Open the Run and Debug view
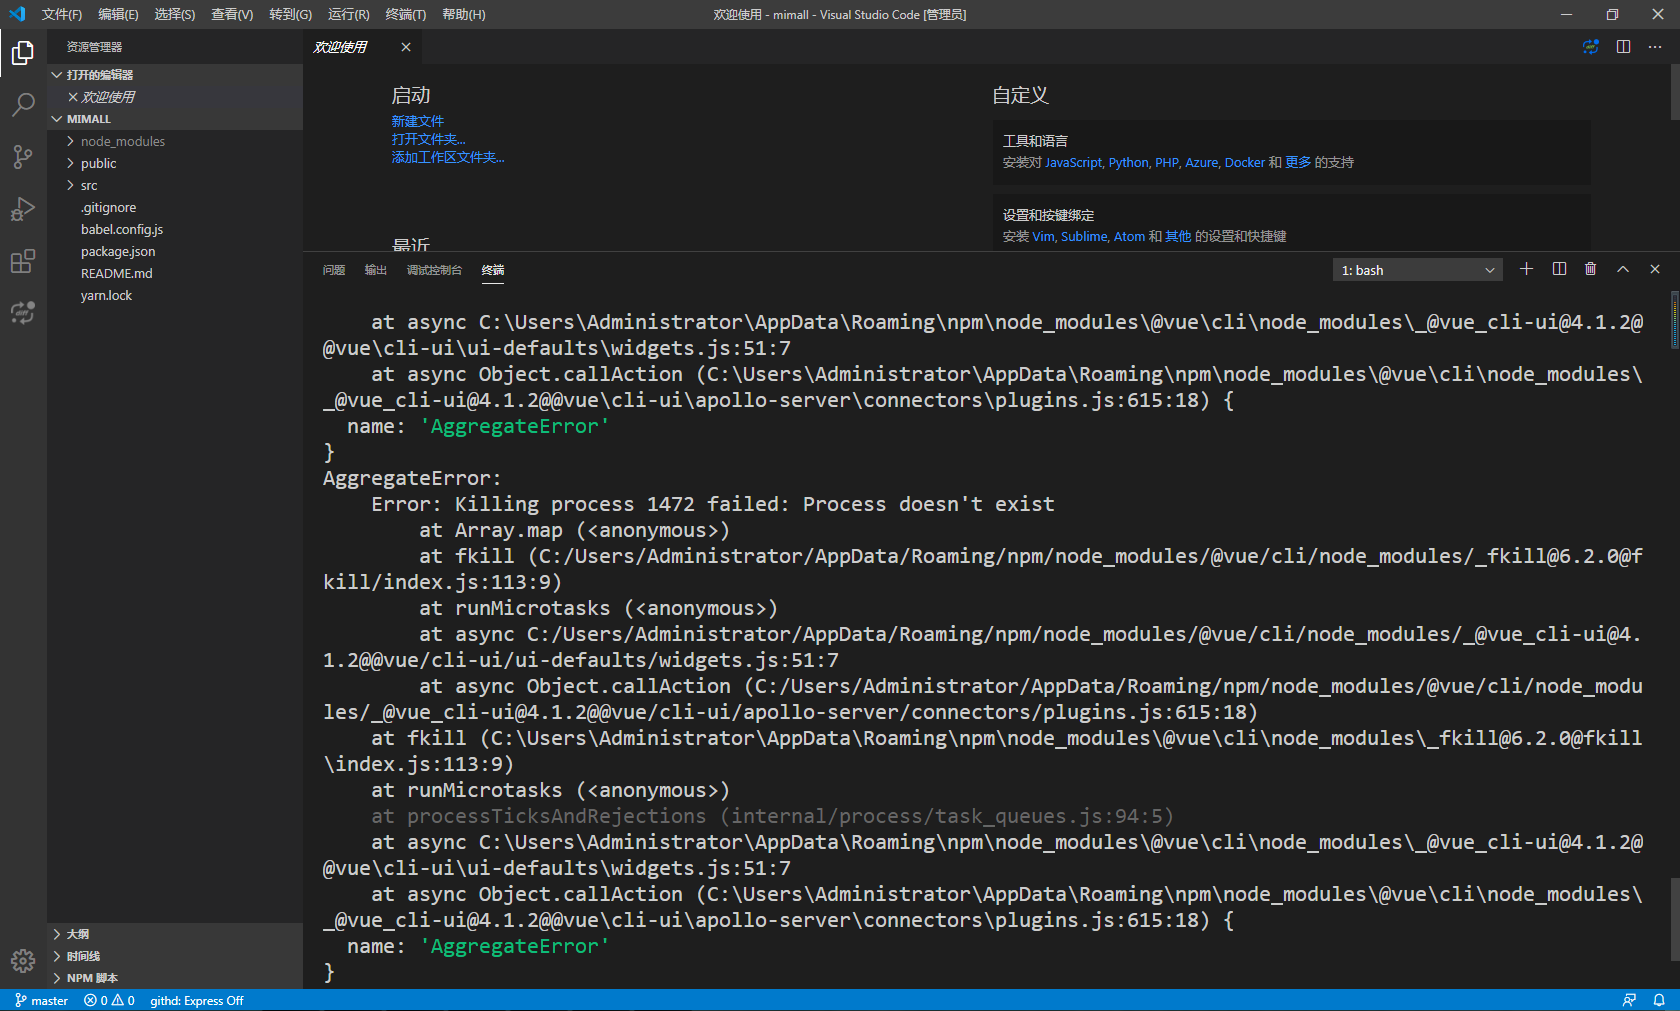This screenshot has height=1011, width=1680. coord(23,209)
